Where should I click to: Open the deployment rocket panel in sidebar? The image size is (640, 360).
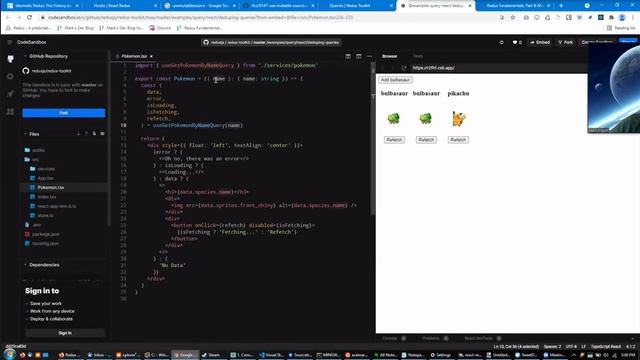pyautogui.click(x=10, y=93)
